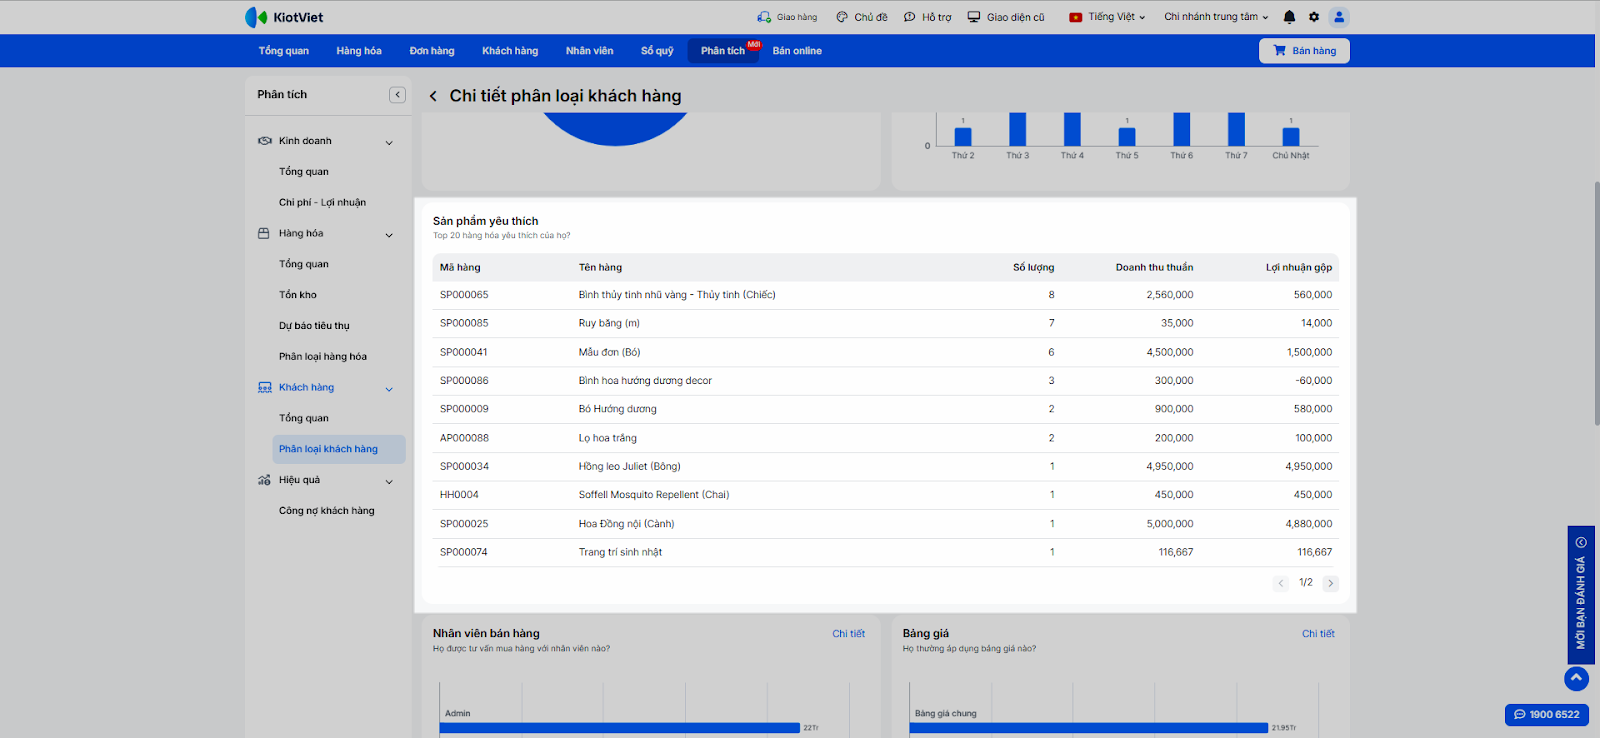This screenshot has height=738, width=1600.
Task: Open the Khách hàng menu in navbar
Action: pyautogui.click(x=510, y=51)
